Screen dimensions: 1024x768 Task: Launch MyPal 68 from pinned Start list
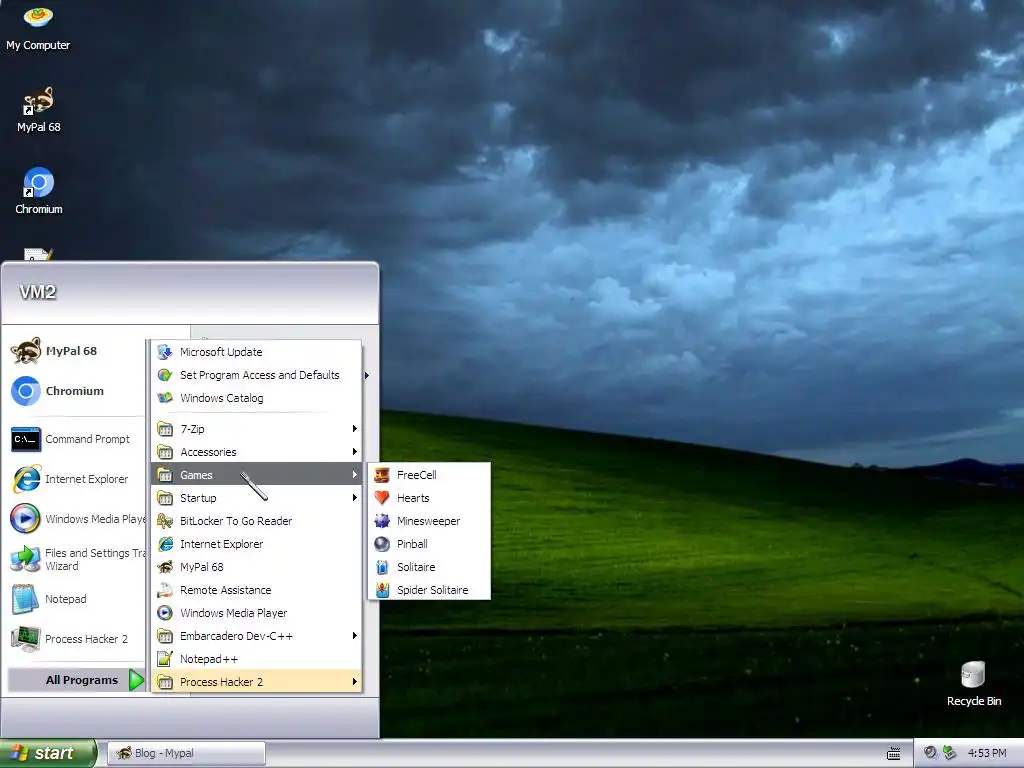[74, 351]
